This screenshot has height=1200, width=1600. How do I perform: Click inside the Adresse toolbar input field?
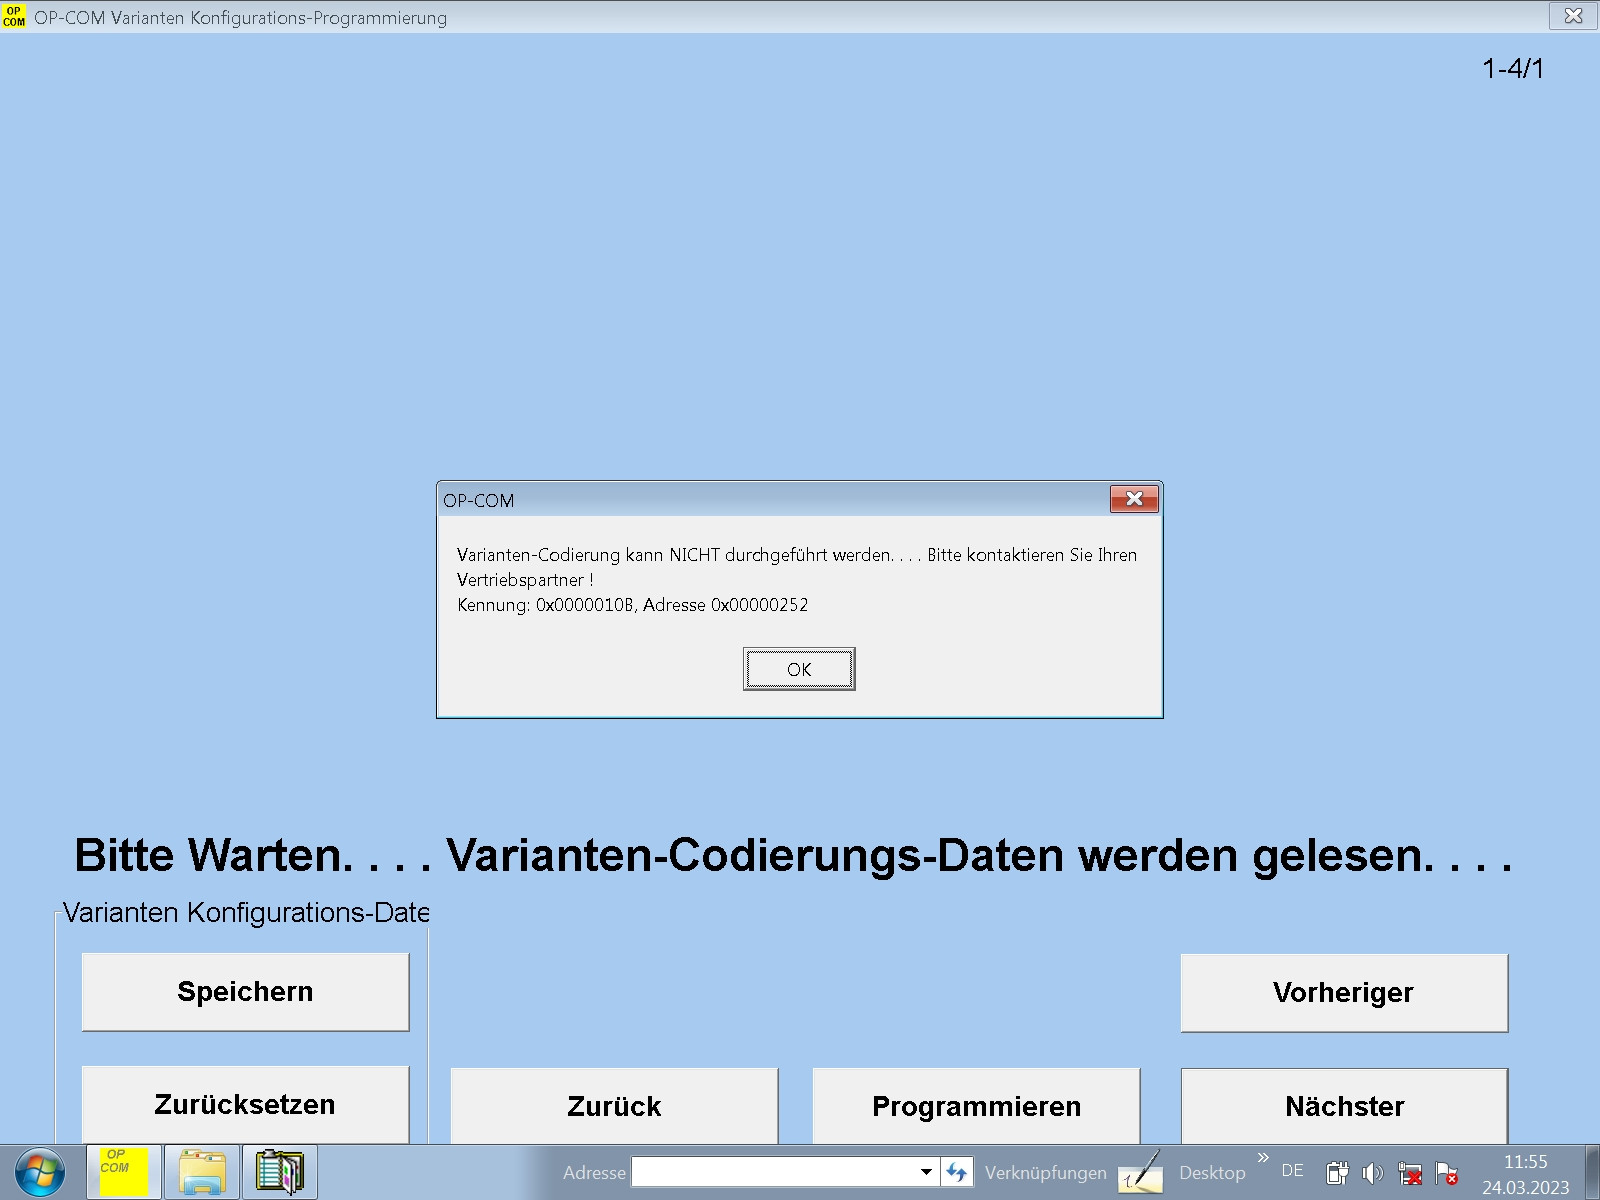(775, 1172)
